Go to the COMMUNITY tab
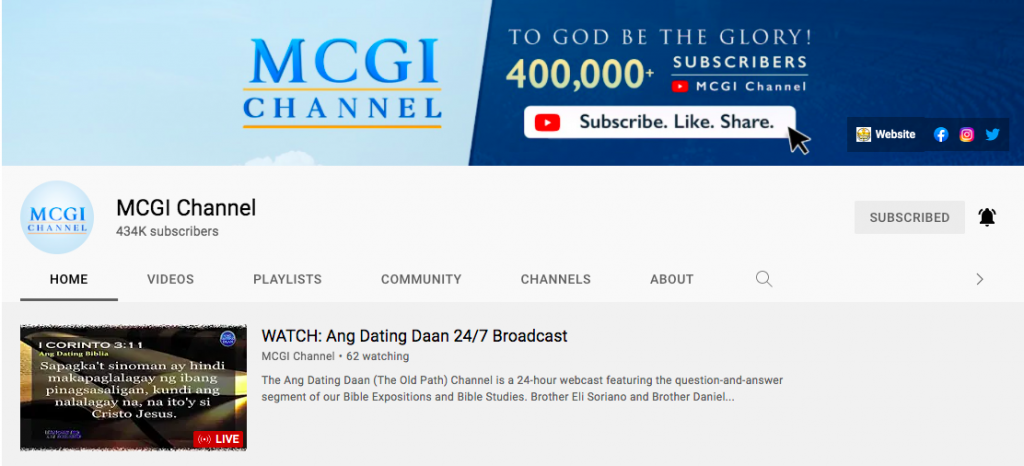 point(421,279)
